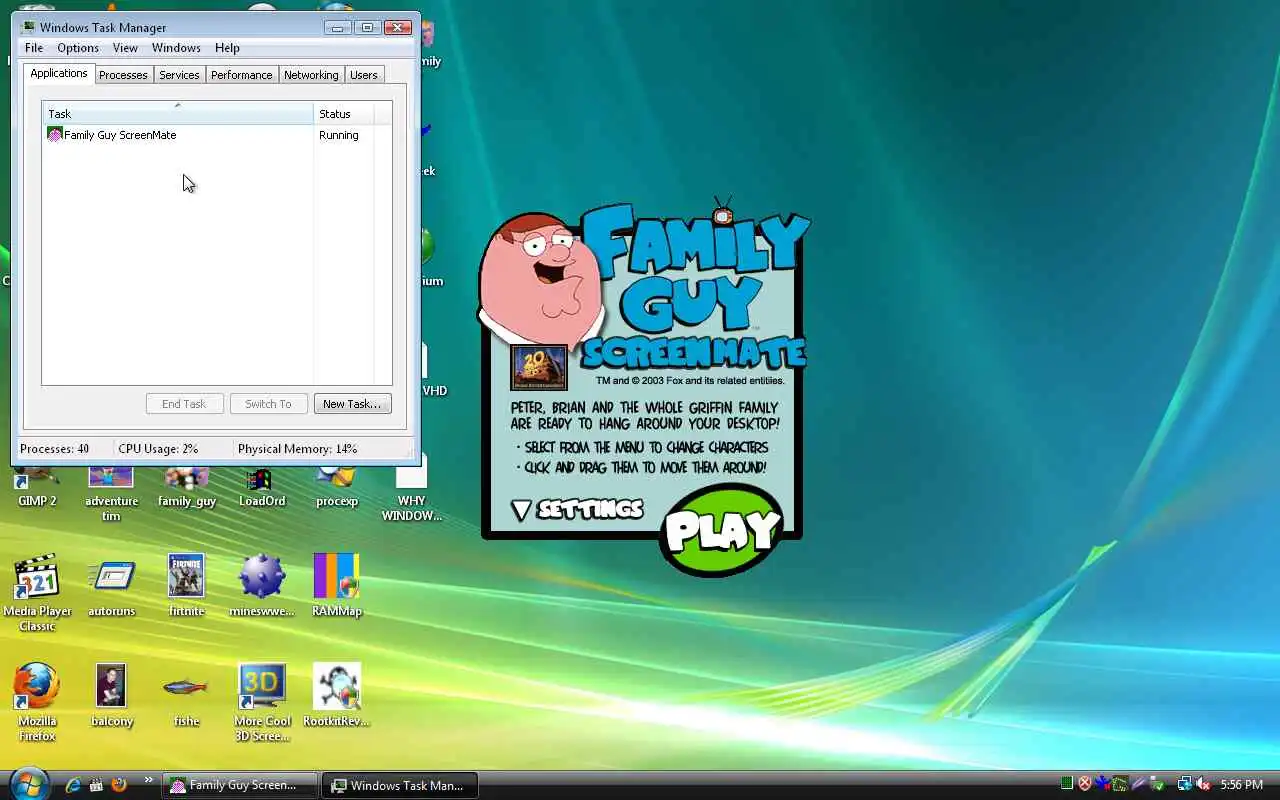Select the autoruns desktop icon
Image resolution: width=1280 pixels, height=800 pixels.
[x=111, y=587]
